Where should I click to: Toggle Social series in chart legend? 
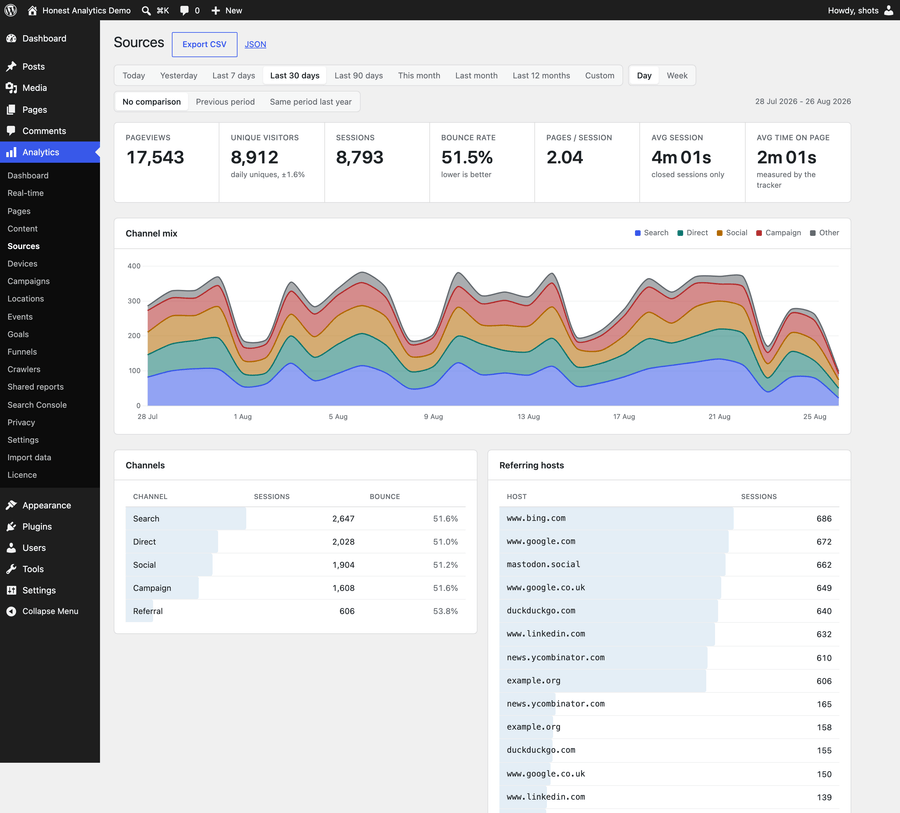coord(732,233)
